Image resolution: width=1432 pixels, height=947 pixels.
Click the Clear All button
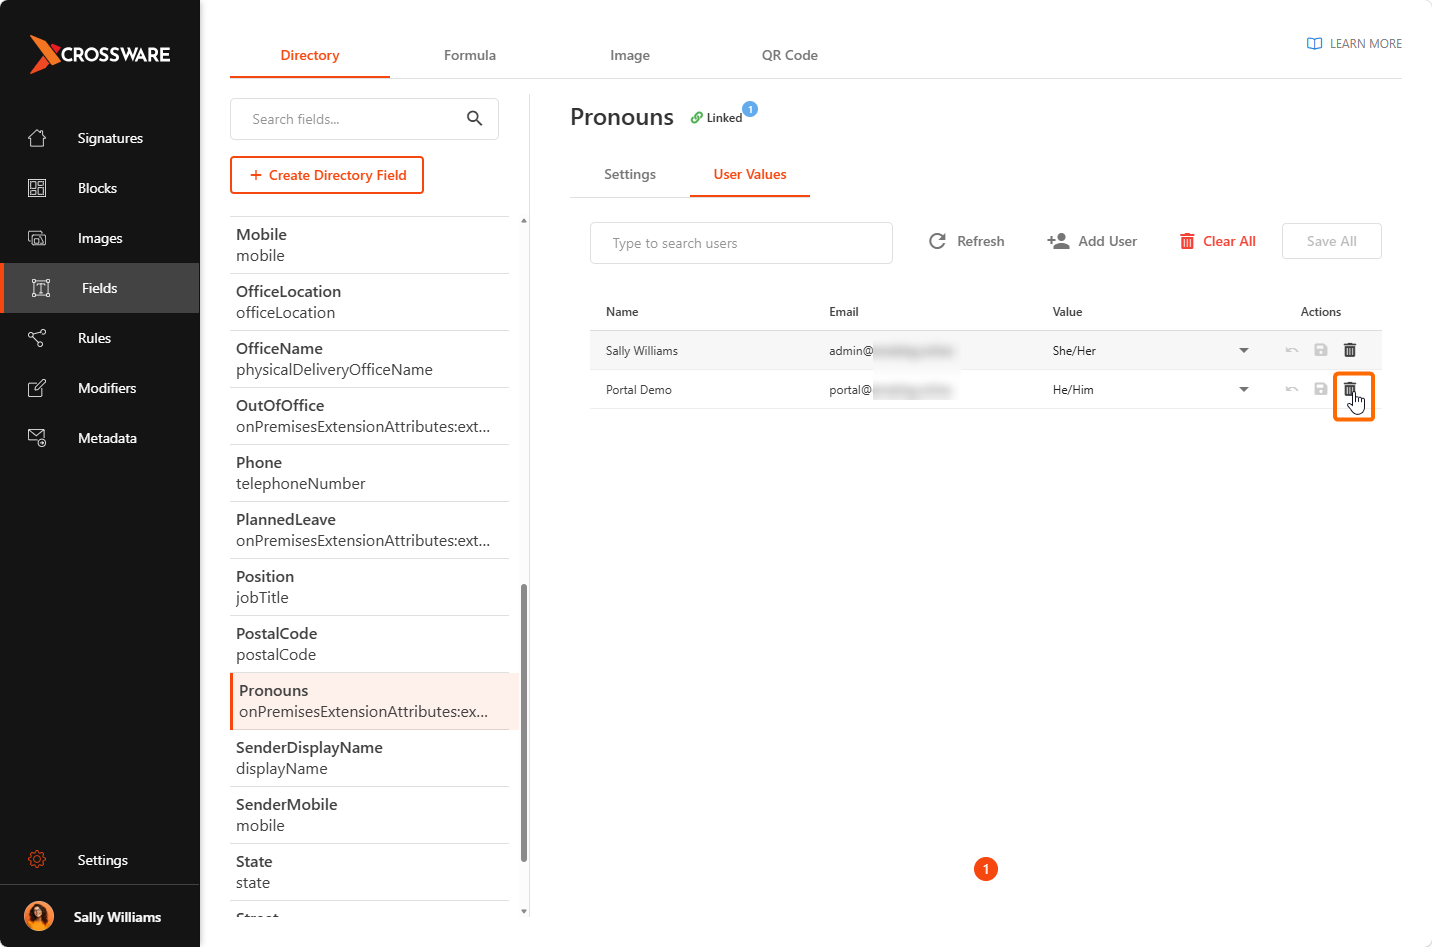tap(1218, 241)
